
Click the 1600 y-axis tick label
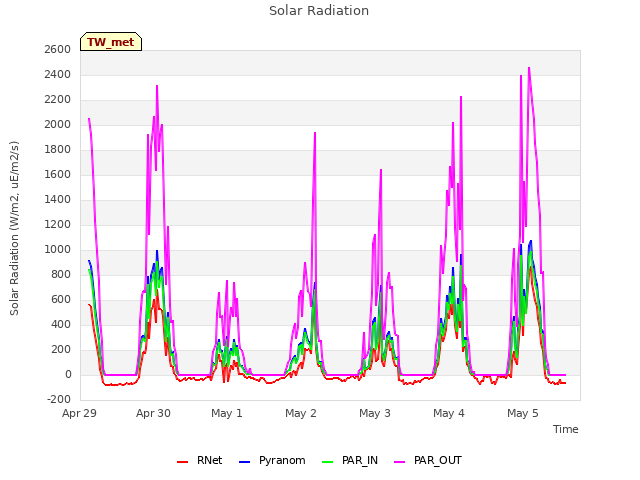pos(58,174)
